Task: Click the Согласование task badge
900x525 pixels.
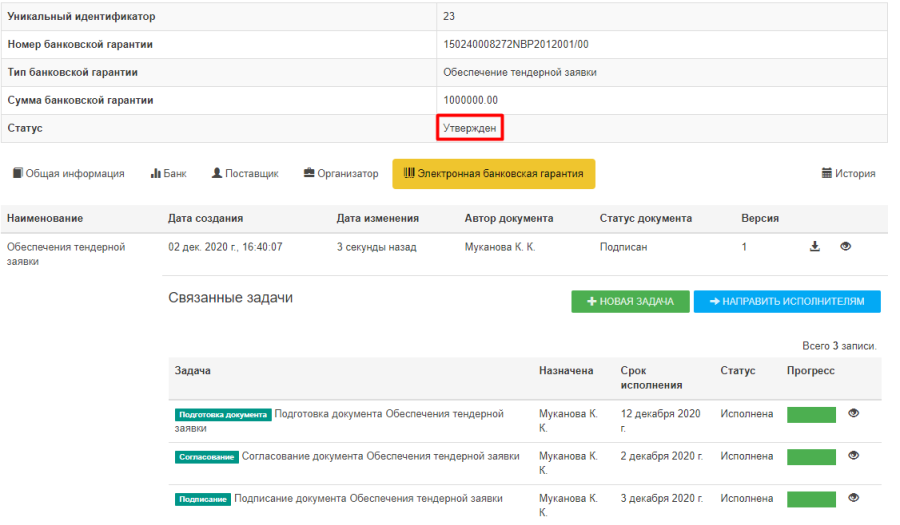Action: point(207,457)
